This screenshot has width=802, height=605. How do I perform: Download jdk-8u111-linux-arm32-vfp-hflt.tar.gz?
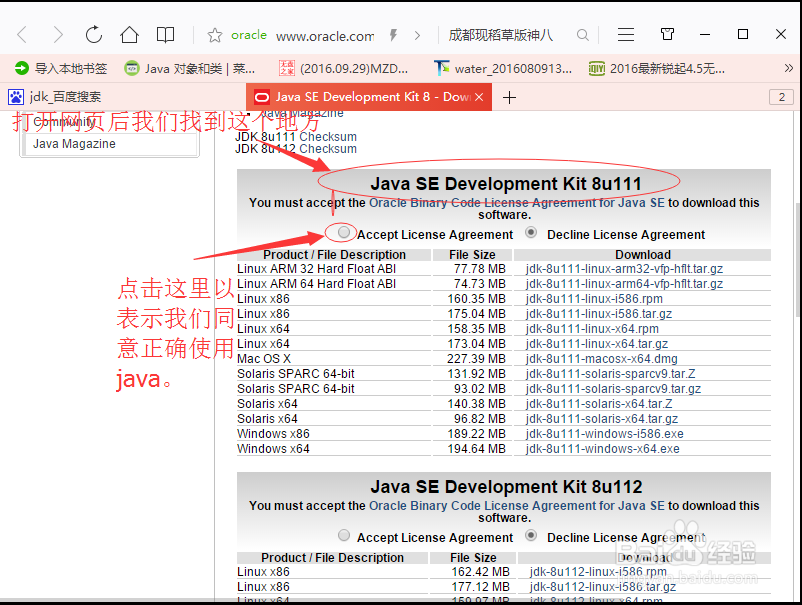coord(624,269)
